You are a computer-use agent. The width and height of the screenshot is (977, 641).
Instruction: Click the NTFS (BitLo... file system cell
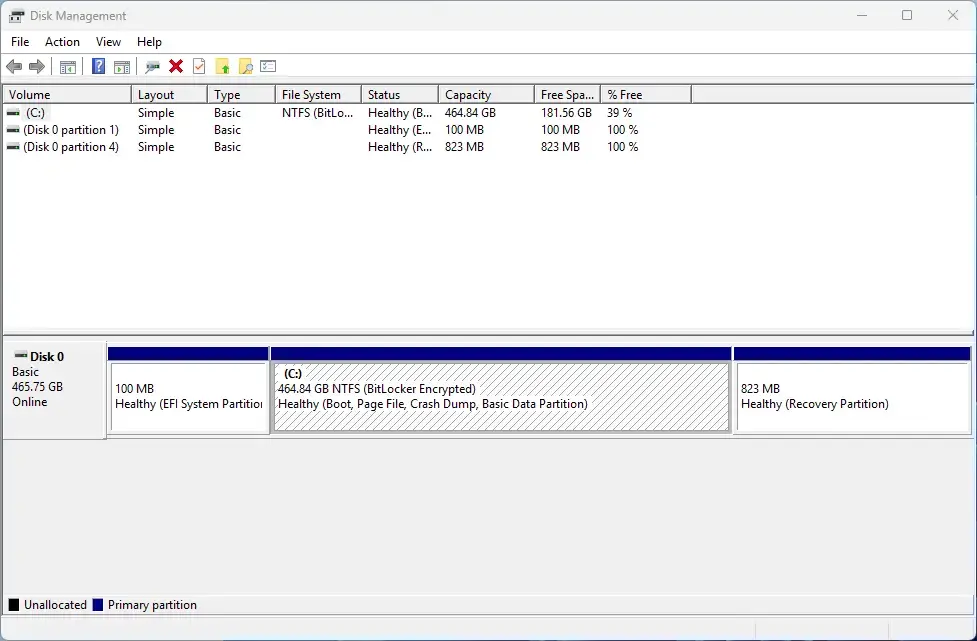[x=318, y=113]
